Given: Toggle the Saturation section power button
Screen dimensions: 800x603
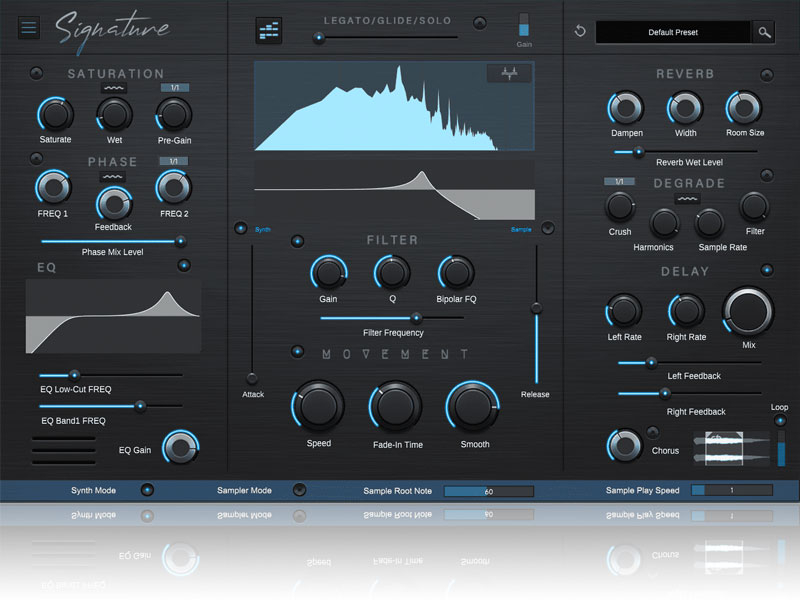Looking at the screenshot, I should click(x=37, y=73).
